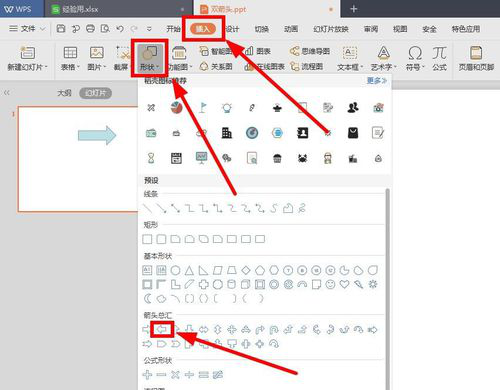The image size is (500, 390).
Task: Choose the building recommended icon
Action: pos(227,133)
